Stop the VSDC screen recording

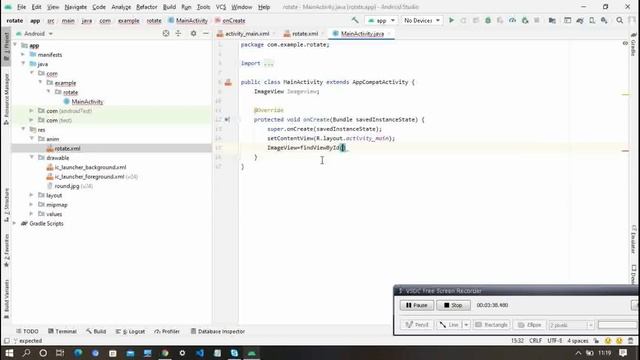coord(453,305)
